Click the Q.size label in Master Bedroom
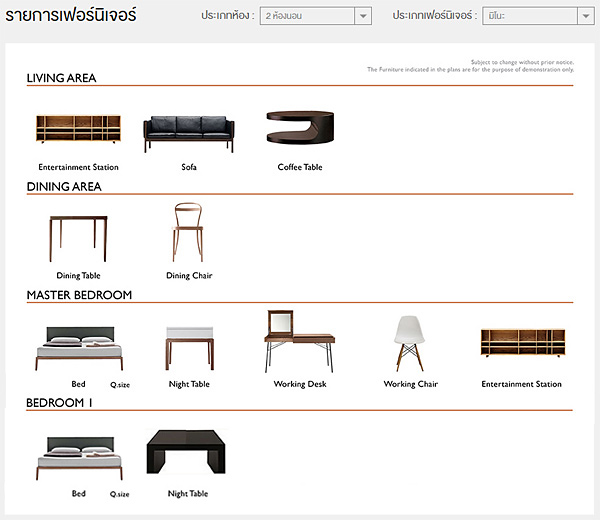This screenshot has height=520, width=600. tap(119, 384)
